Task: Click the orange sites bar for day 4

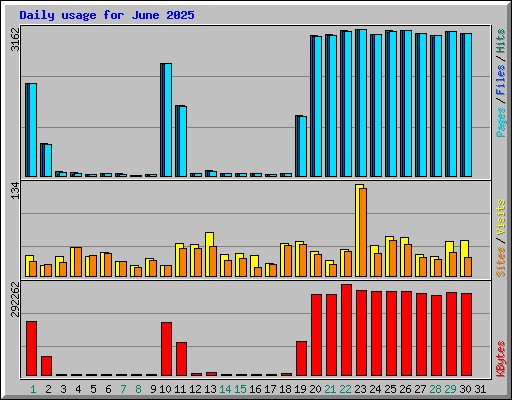Action: [x=78, y=262]
